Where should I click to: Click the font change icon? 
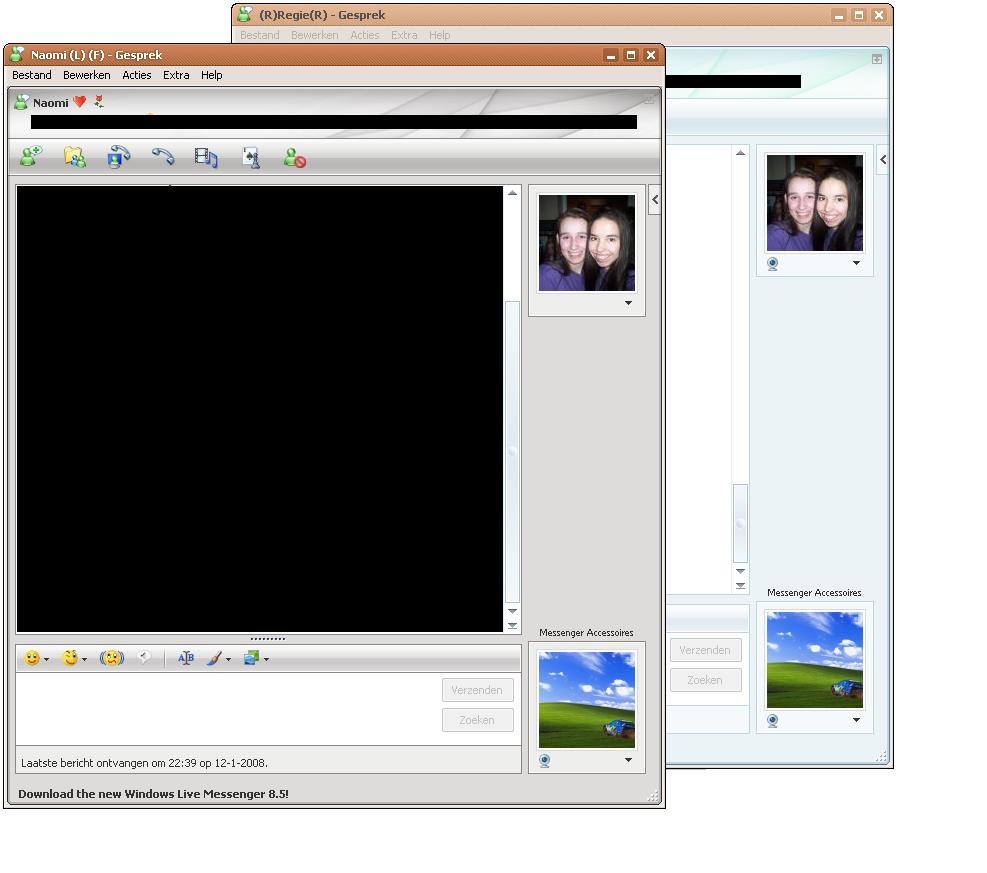(x=185, y=658)
